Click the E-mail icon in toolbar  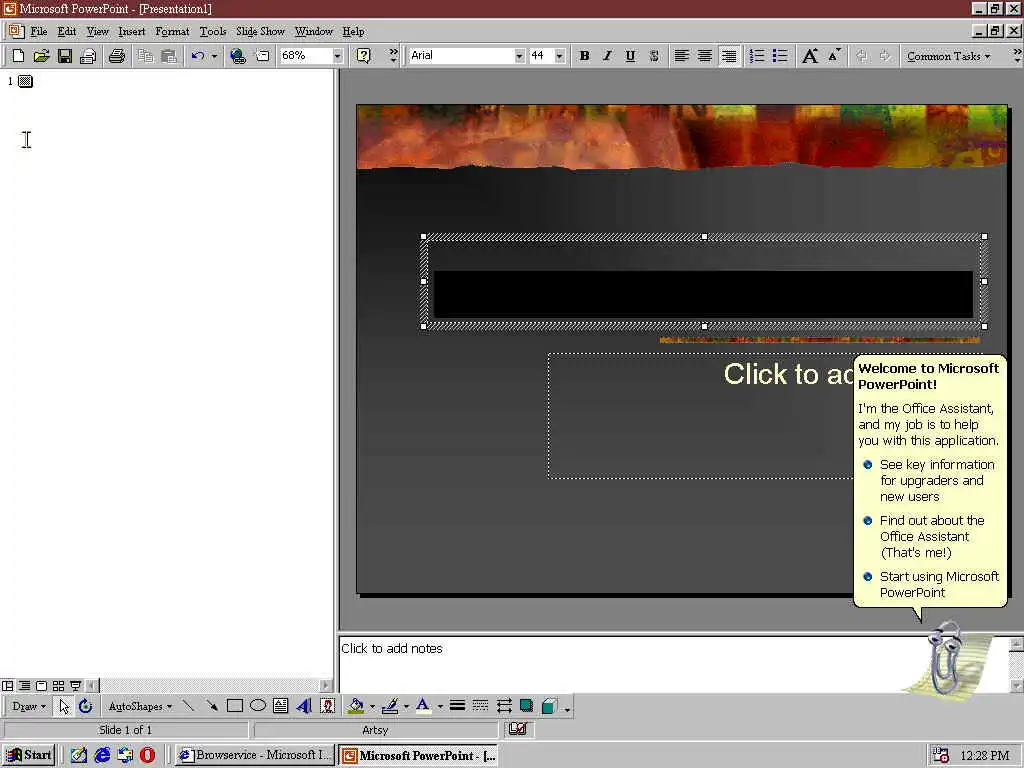[x=88, y=56]
